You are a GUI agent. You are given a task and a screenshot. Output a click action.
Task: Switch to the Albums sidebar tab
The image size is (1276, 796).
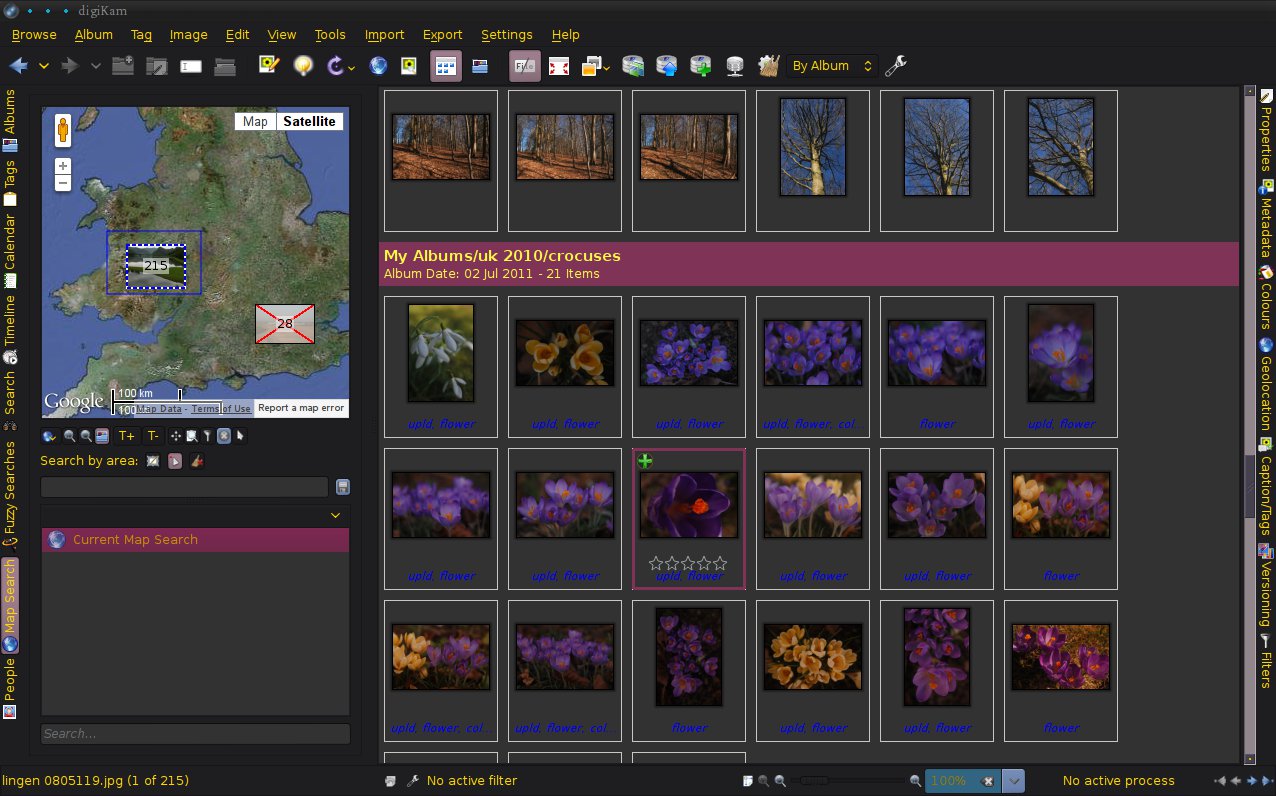10,119
